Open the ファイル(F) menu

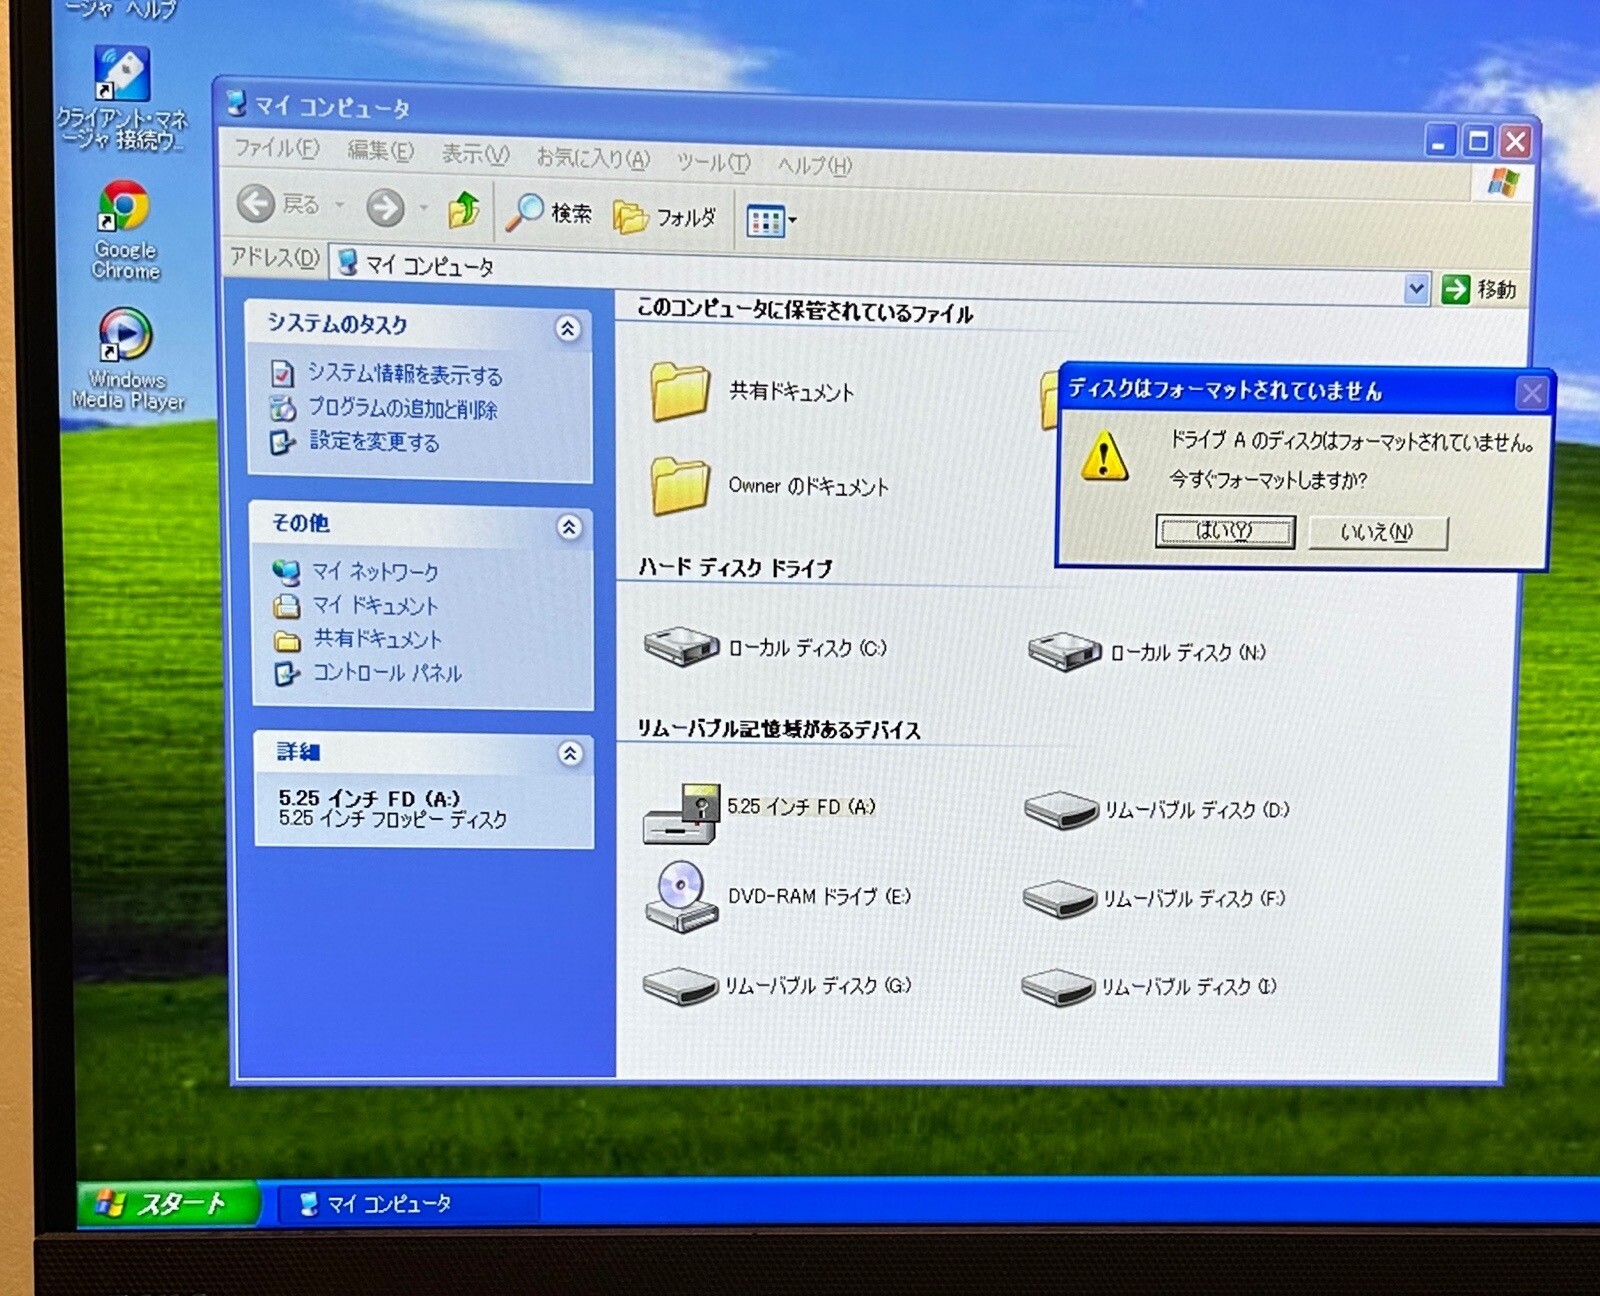pos(277,148)
